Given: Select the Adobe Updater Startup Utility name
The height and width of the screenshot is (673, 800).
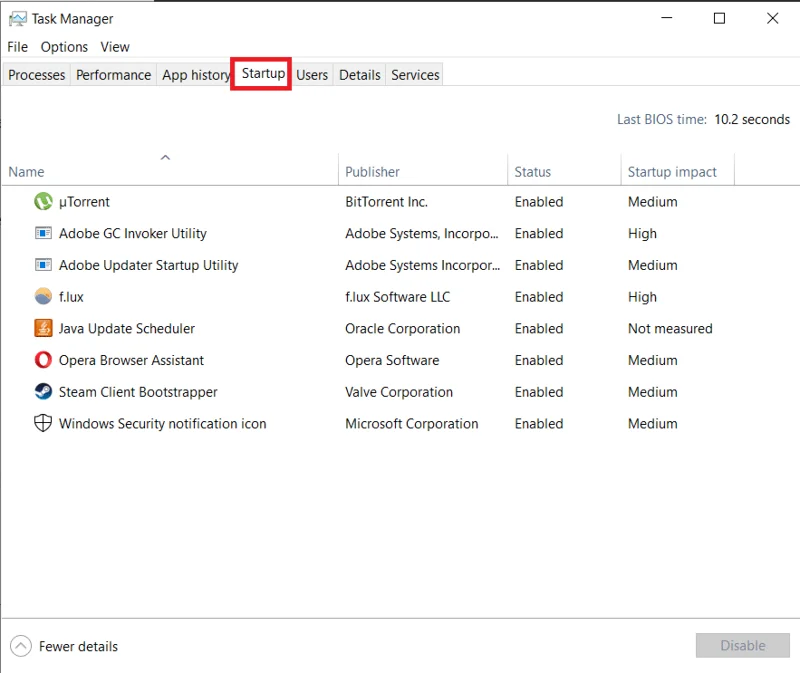Looking at the screenshot, I should (148, 265).
